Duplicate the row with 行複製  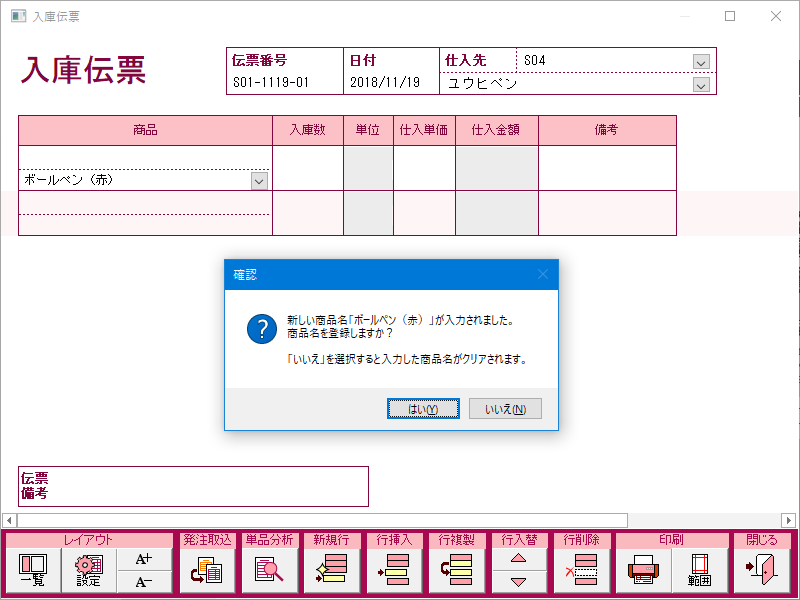point(456,570)
